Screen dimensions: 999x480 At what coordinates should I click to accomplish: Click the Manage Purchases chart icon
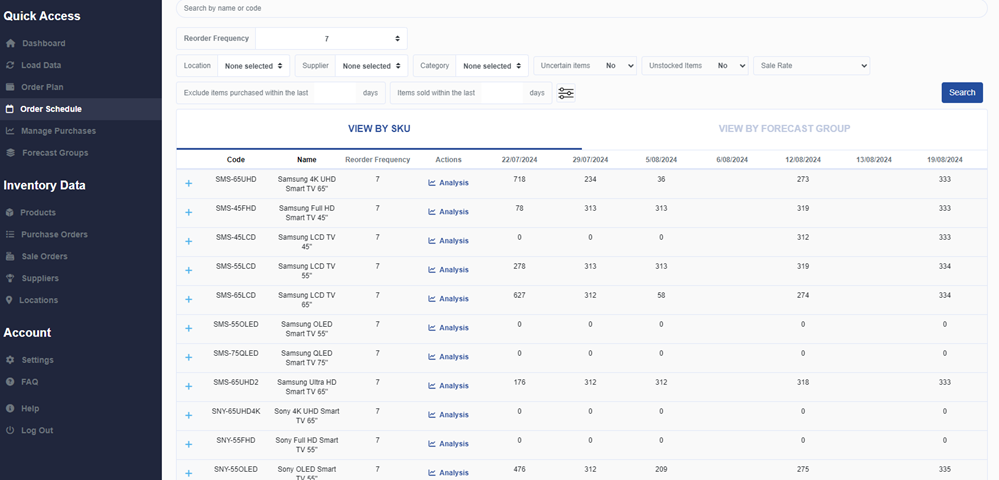10,131
